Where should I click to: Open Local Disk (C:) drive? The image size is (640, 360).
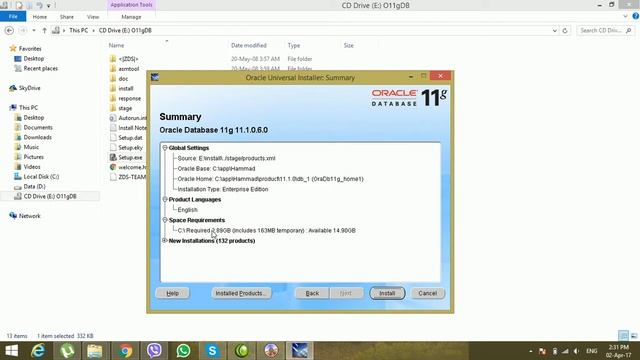[x=41, y=177]
